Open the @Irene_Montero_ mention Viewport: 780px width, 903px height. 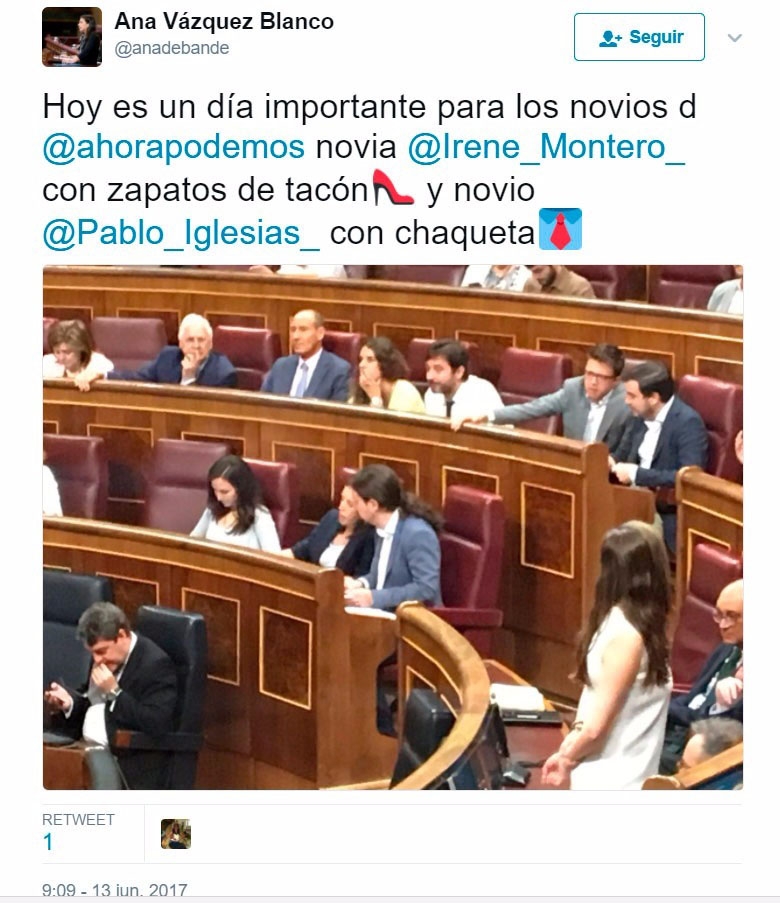[x=547, y=147]
